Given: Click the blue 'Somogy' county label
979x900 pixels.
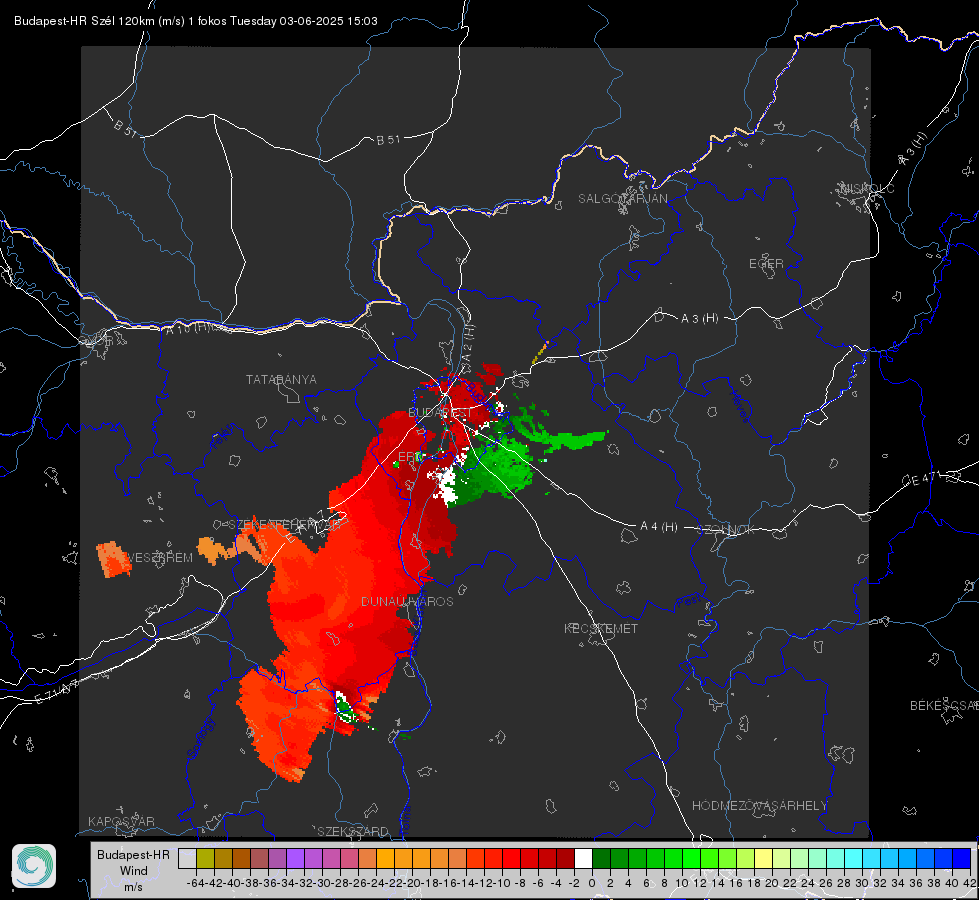Looking at the screenshot, I should [200, 738].
